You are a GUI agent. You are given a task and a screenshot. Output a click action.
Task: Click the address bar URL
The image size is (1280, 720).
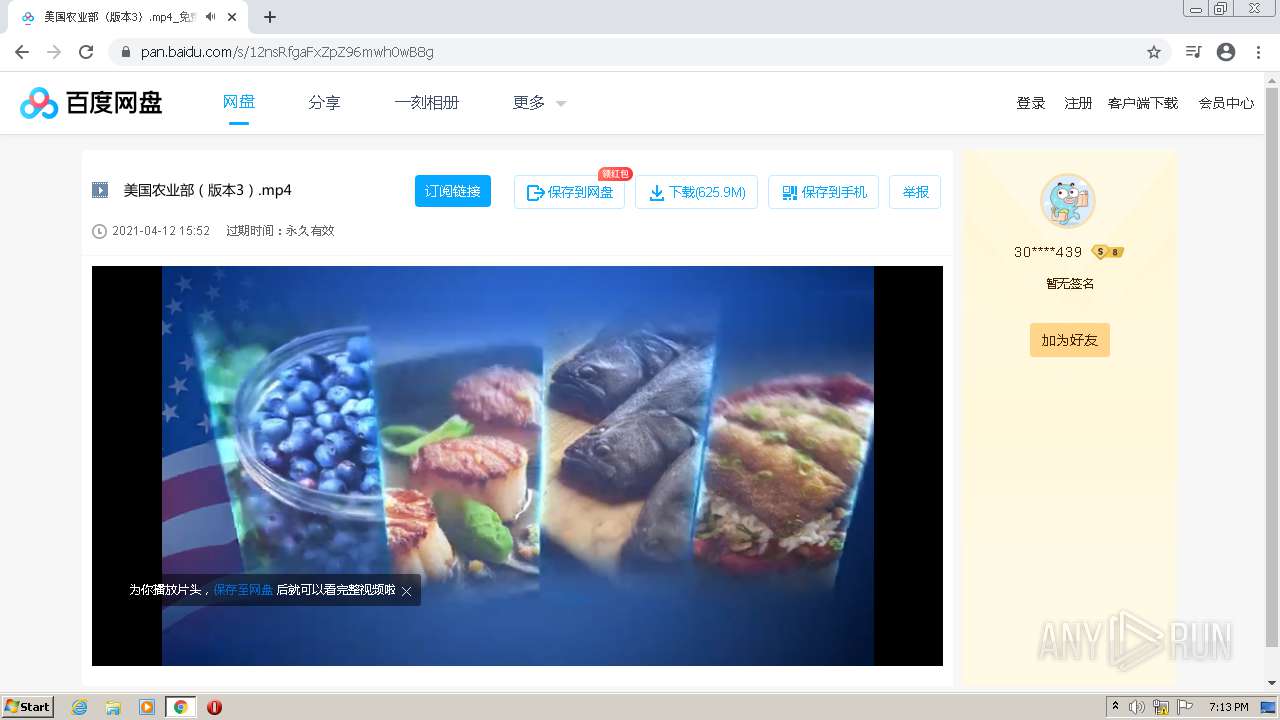(x=287, y=52)
